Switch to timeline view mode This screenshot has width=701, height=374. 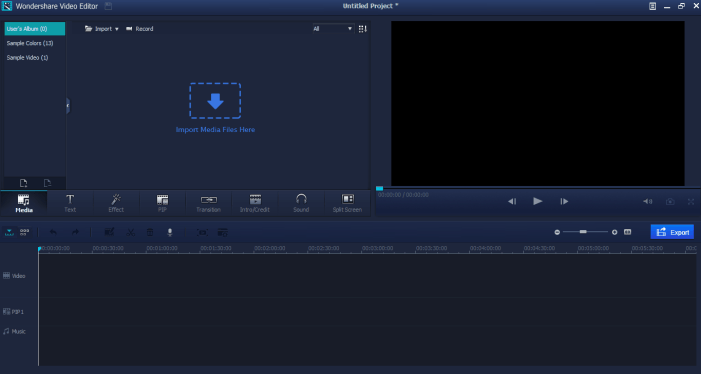[x=9, y=232]
